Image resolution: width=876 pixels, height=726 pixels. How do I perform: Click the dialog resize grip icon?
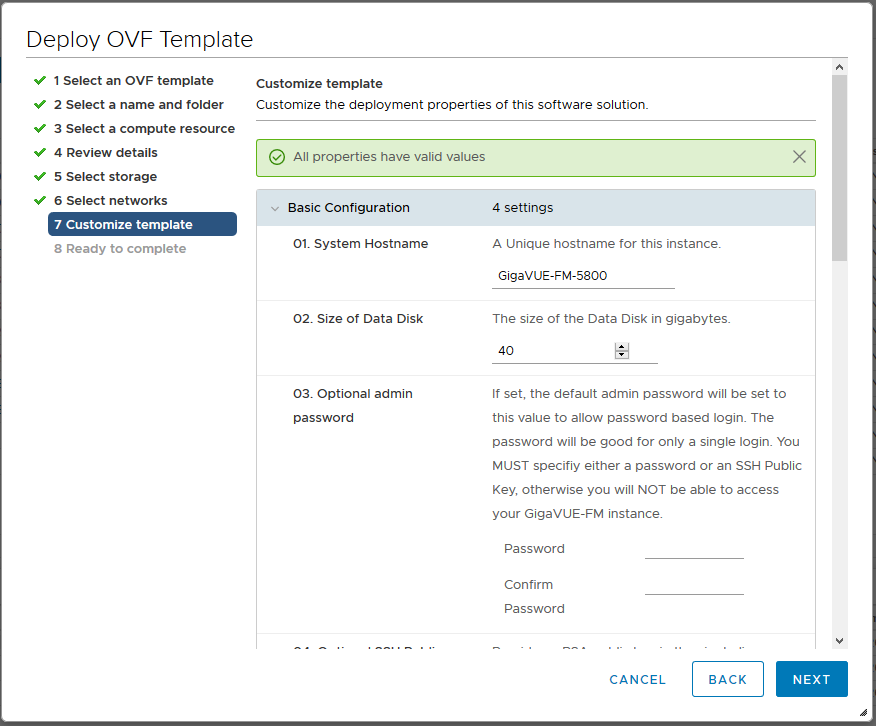[x=863, y=712]
